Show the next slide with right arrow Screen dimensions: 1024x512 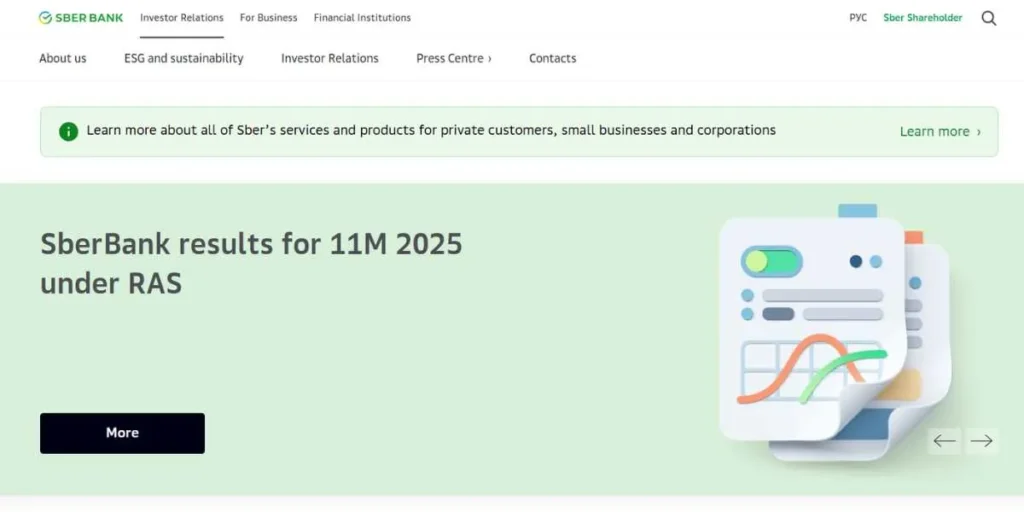tap(982, 441)
